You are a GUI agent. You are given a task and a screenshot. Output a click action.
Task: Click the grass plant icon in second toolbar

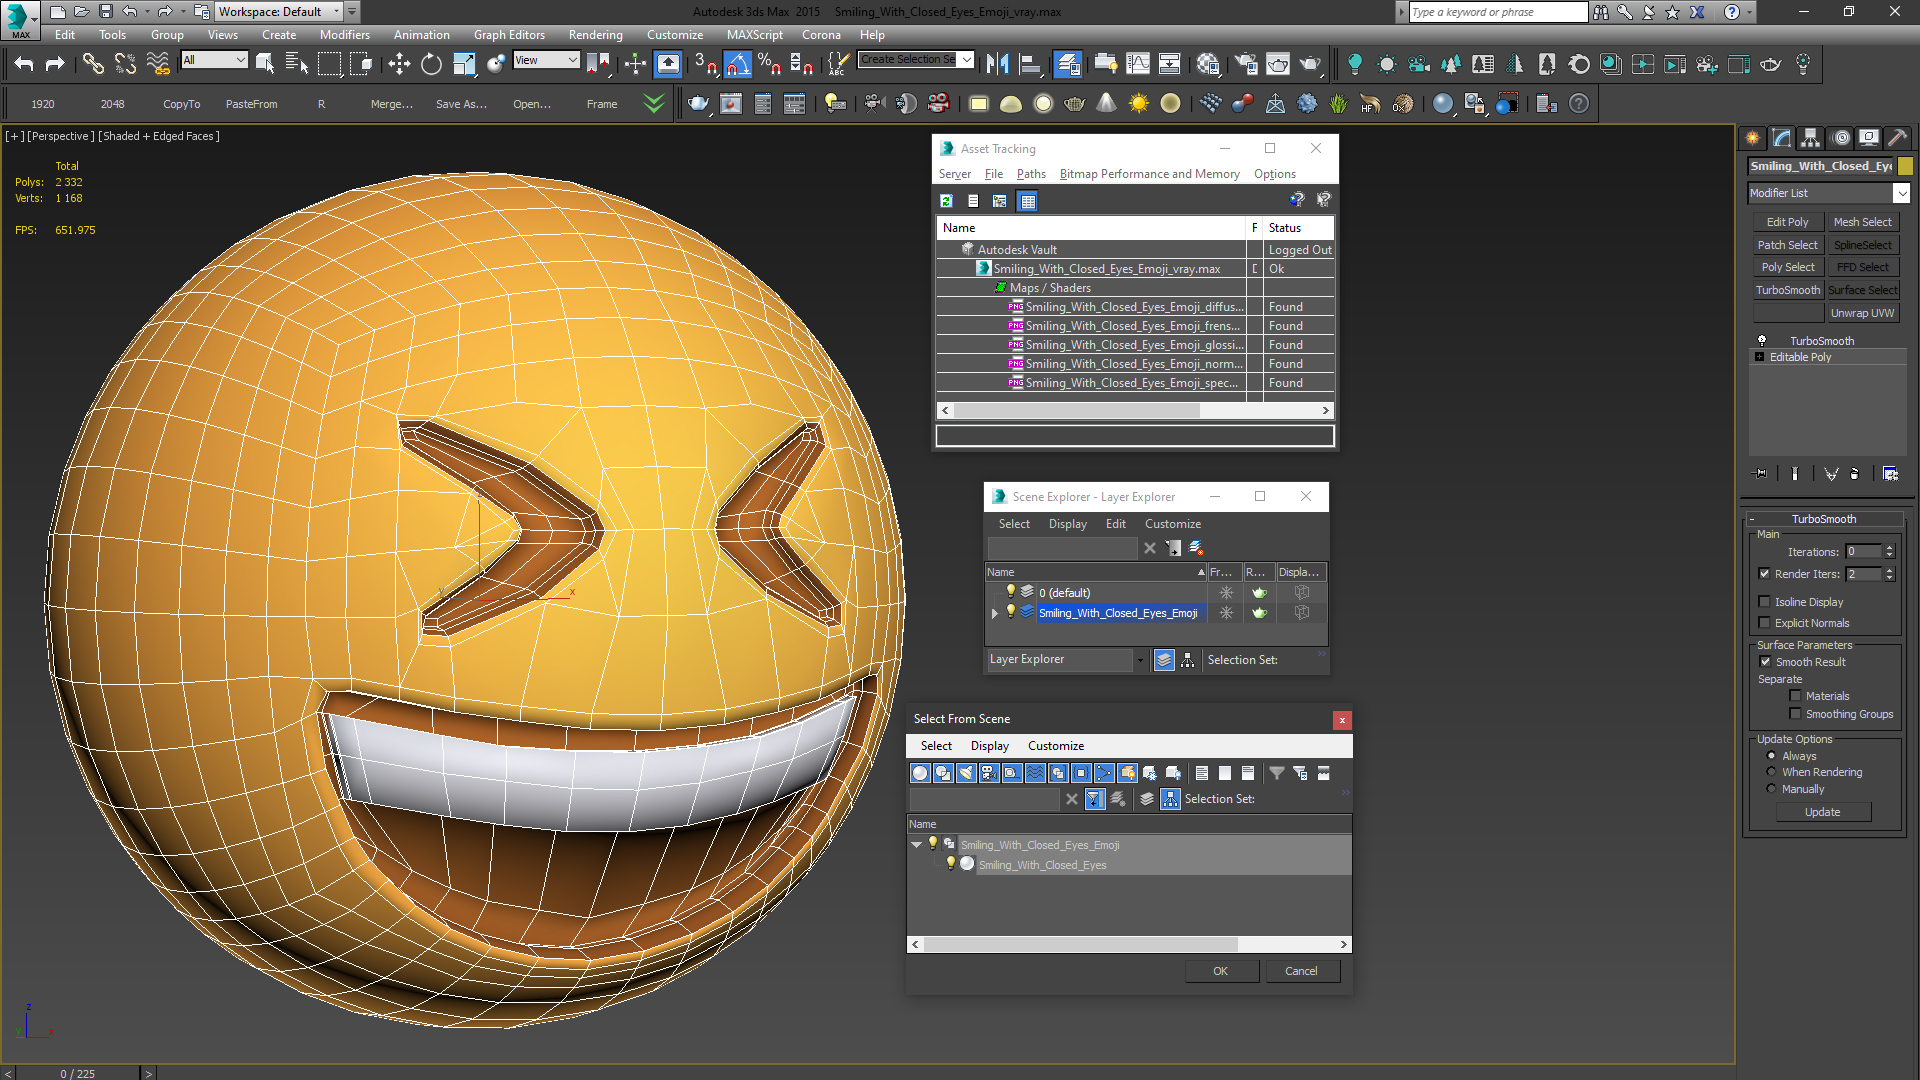1339,103
